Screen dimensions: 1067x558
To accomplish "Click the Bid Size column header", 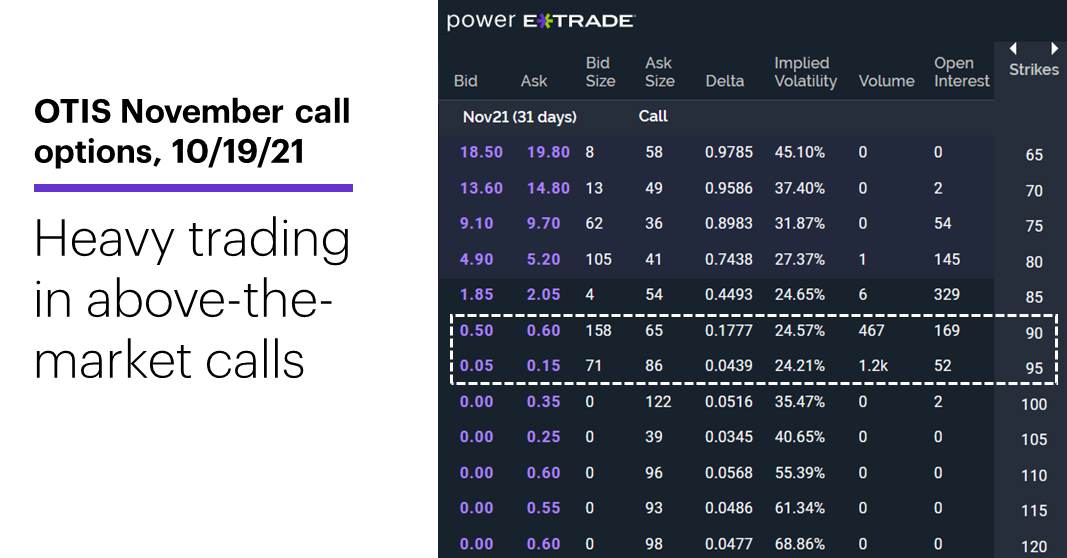I will point(600,72).
